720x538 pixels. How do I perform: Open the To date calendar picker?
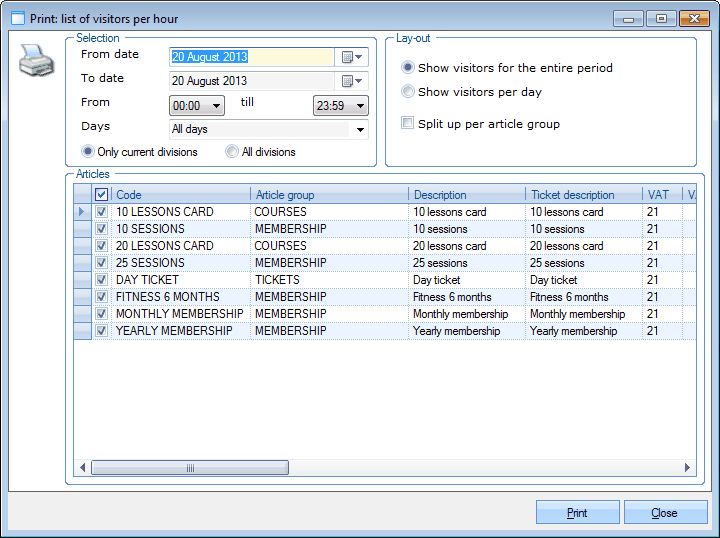(352, 81)
